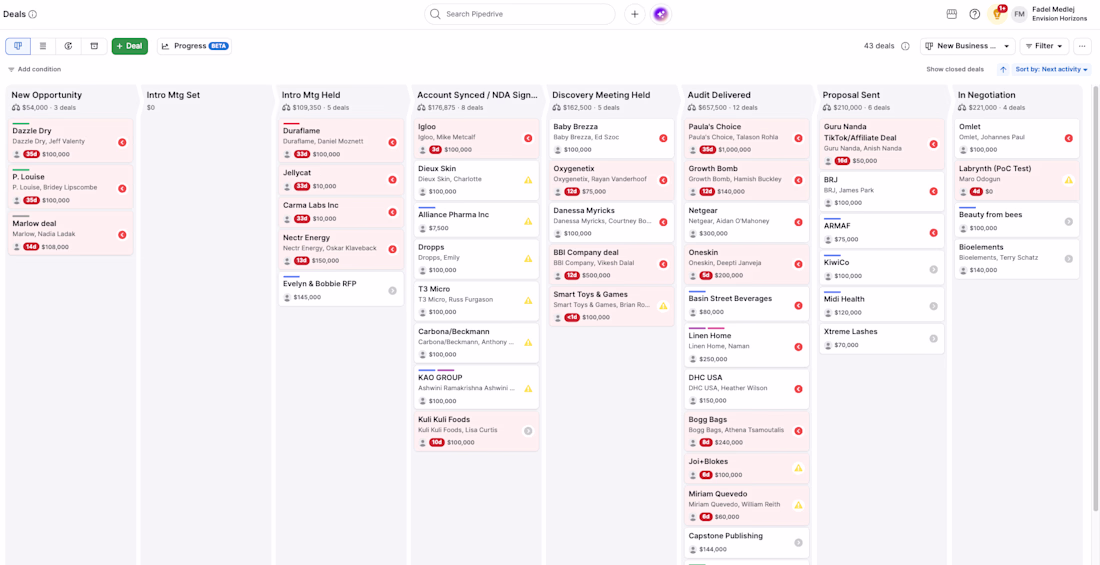Click warning icon on Smart Toys & Games card
This screenshot has width=1100, height=565.
[663, 306]
